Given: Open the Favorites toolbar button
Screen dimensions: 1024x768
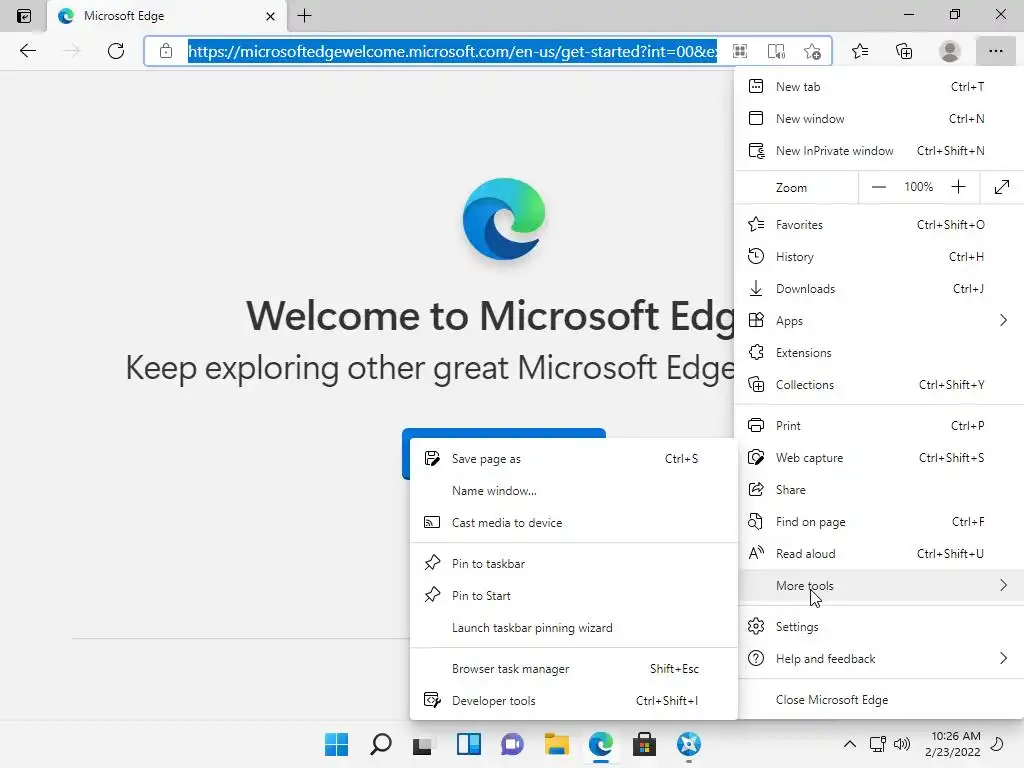Looking at the screenshot, I should [860, 51].
